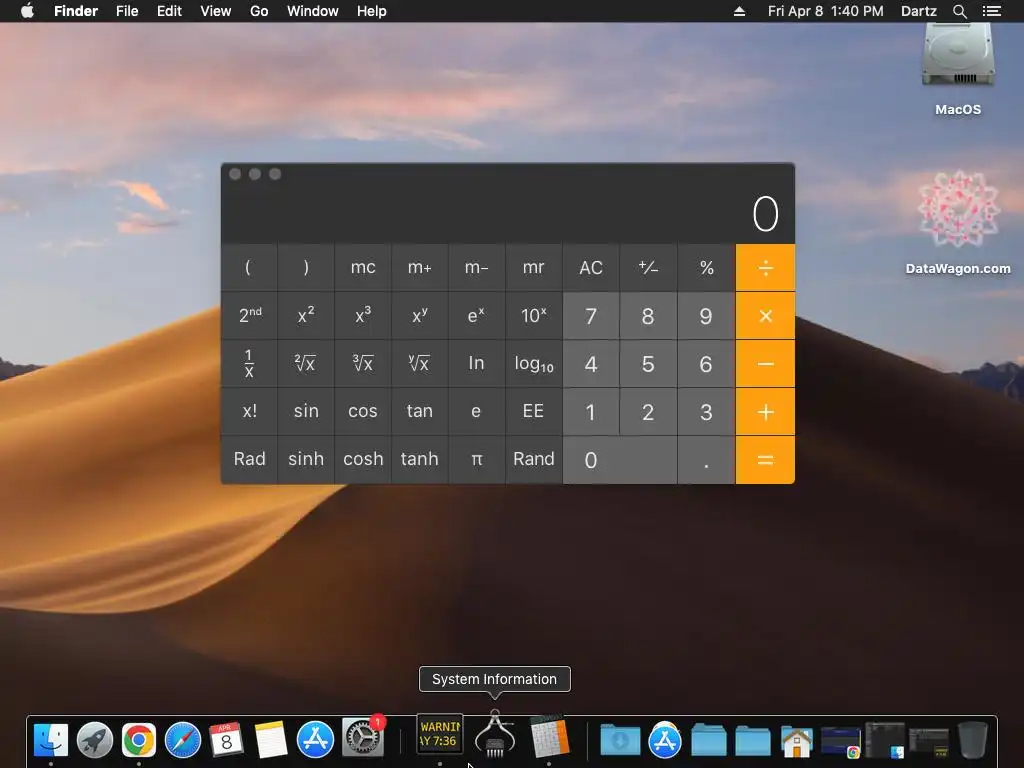The image size is (1024, 768).
Task: Open the Trash in the Dock
Action: [x=972, y=740]
